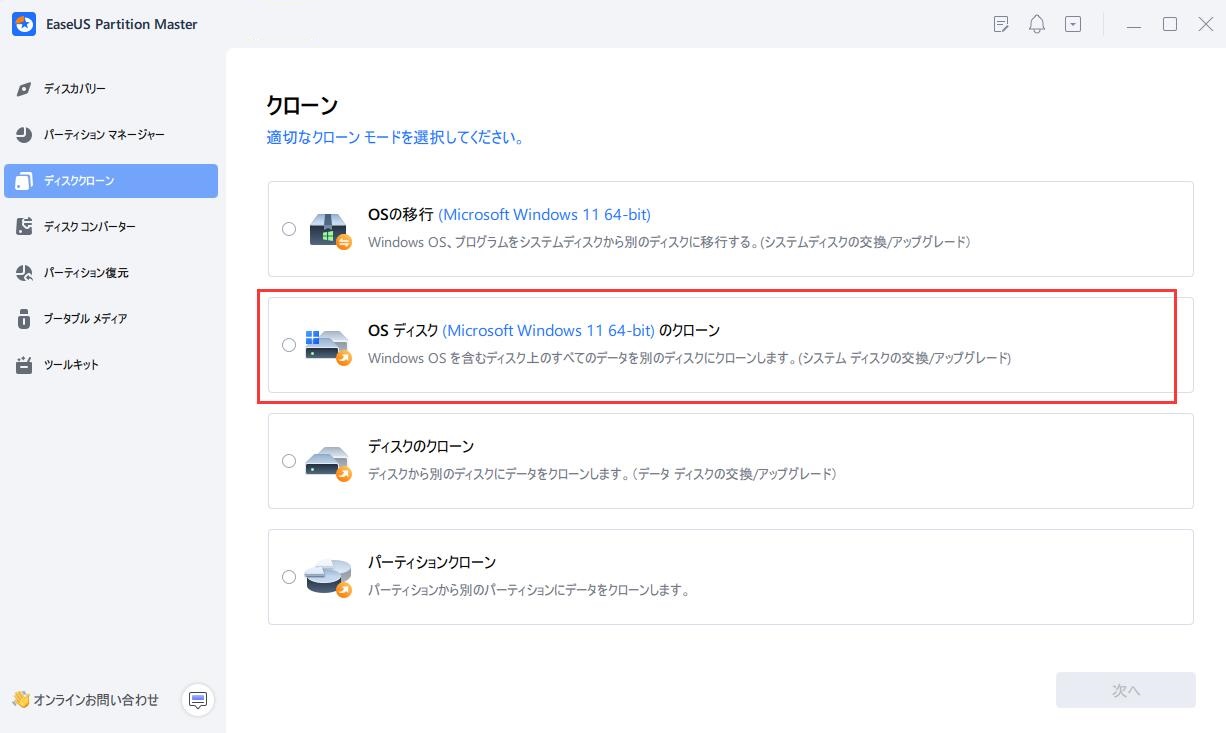This screenshot has width=1226, height=733.
Task: Click description starting 'Windows OS、プログラムをシステムディスク'
Action: click(x=669, y=242)
